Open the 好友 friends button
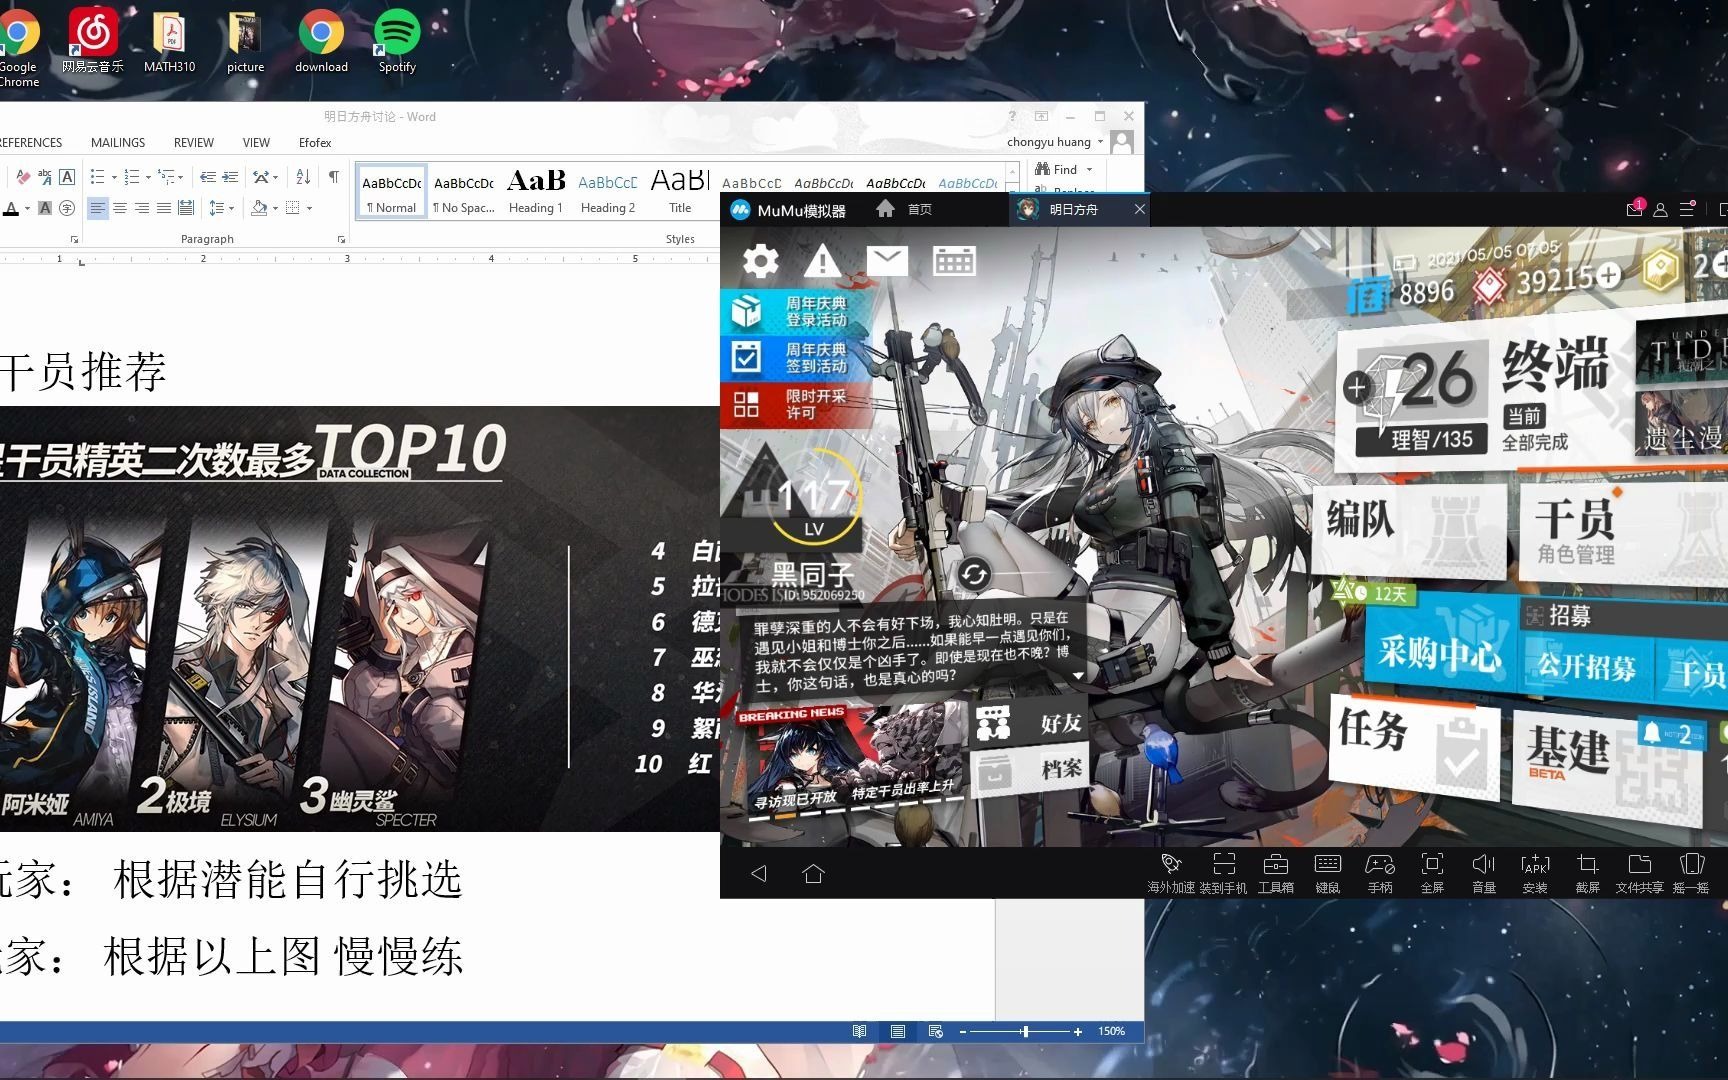The width and height of the screenshot is (1728, 1080). pos(1029,723)
